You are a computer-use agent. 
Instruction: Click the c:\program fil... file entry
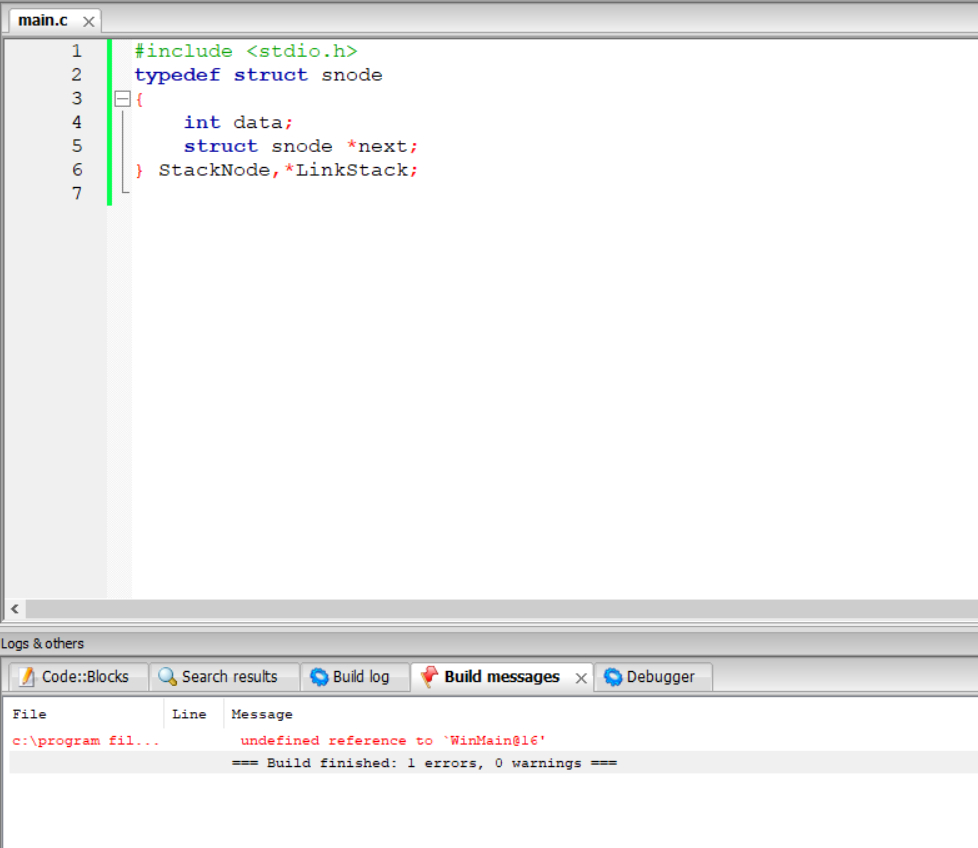point(85,741)
